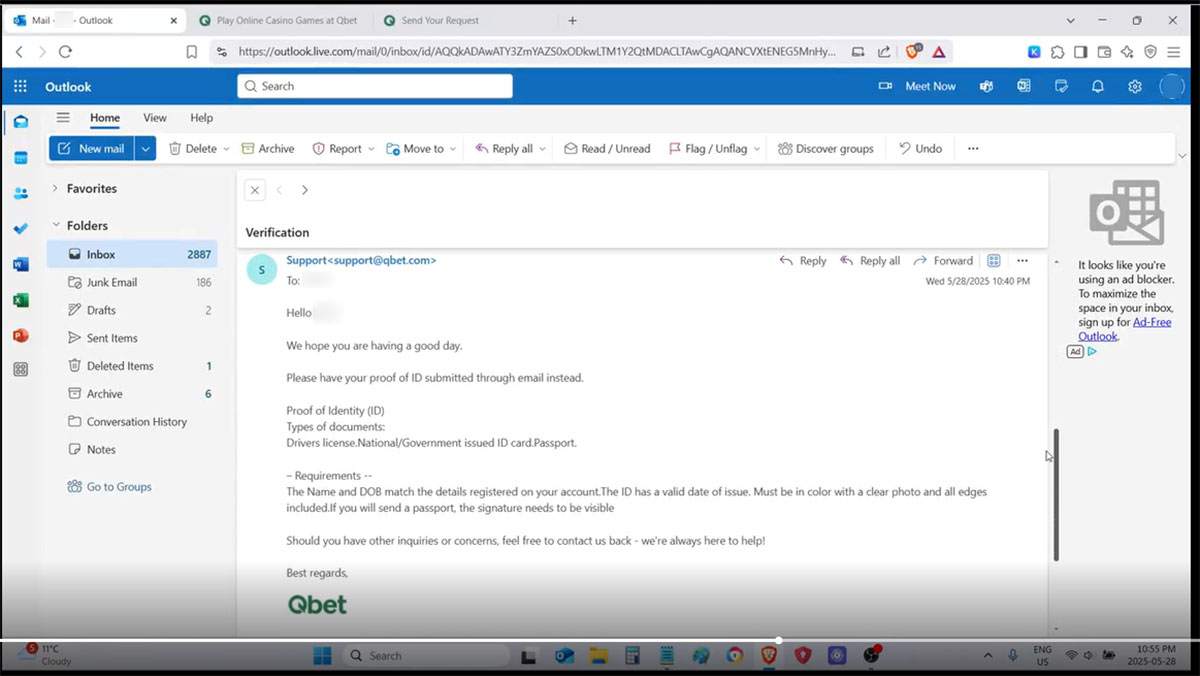Click the Meet Now button

[x=917, y=87]
